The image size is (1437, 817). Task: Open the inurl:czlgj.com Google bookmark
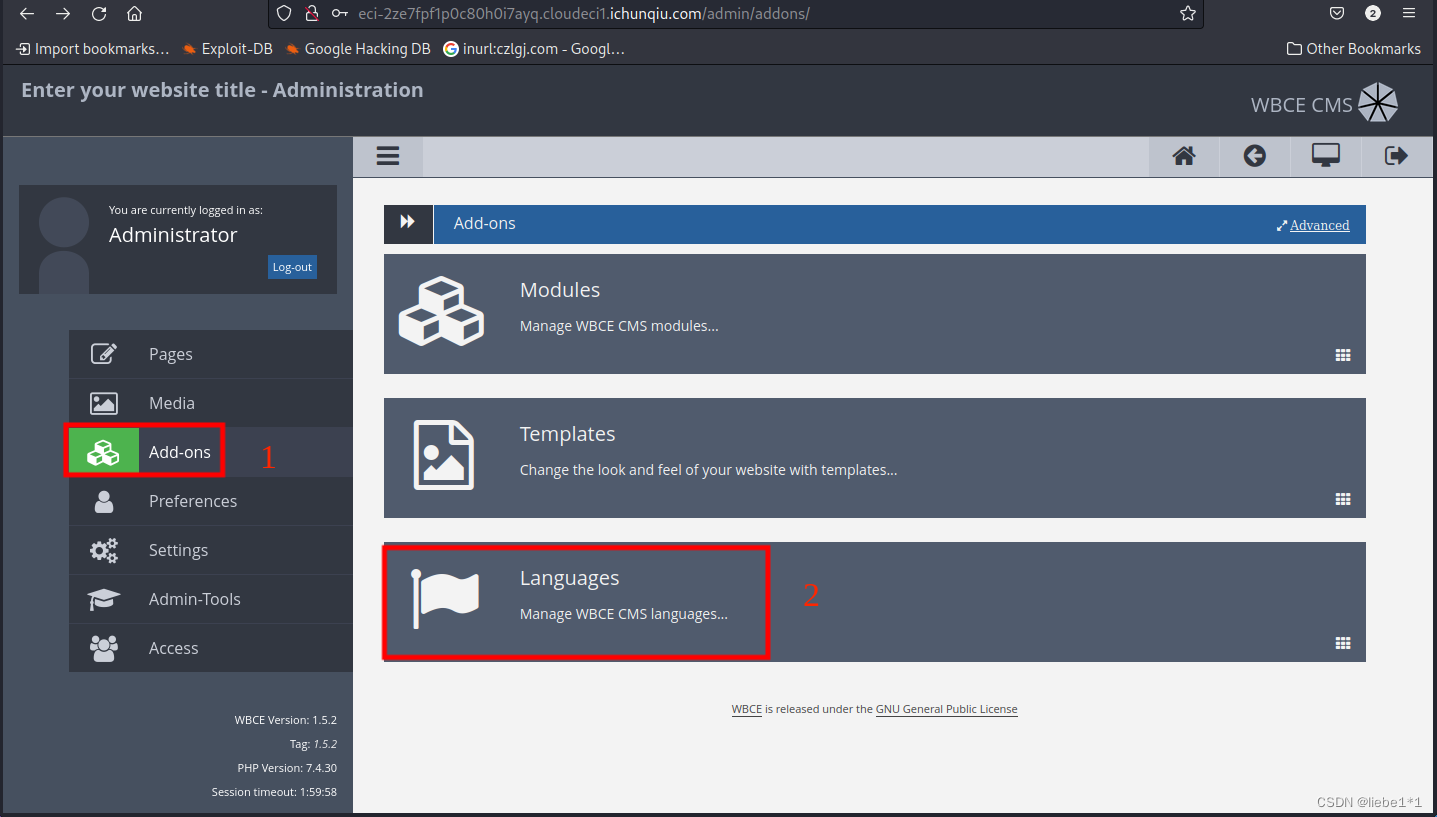pos(534,48)
